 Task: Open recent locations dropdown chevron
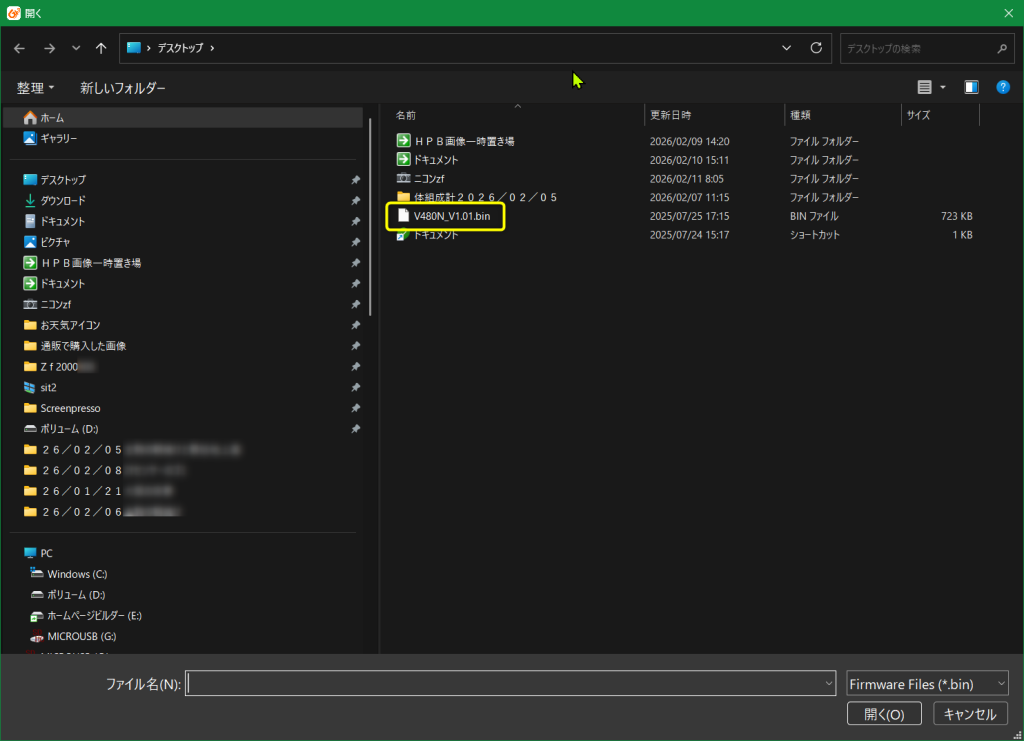tap(76, 48)
